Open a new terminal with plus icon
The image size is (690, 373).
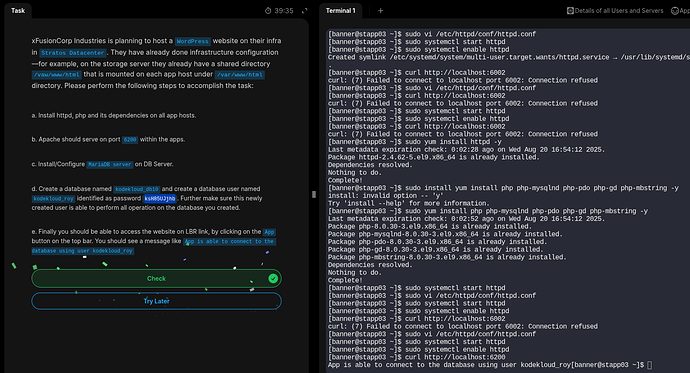coord(381,11)
